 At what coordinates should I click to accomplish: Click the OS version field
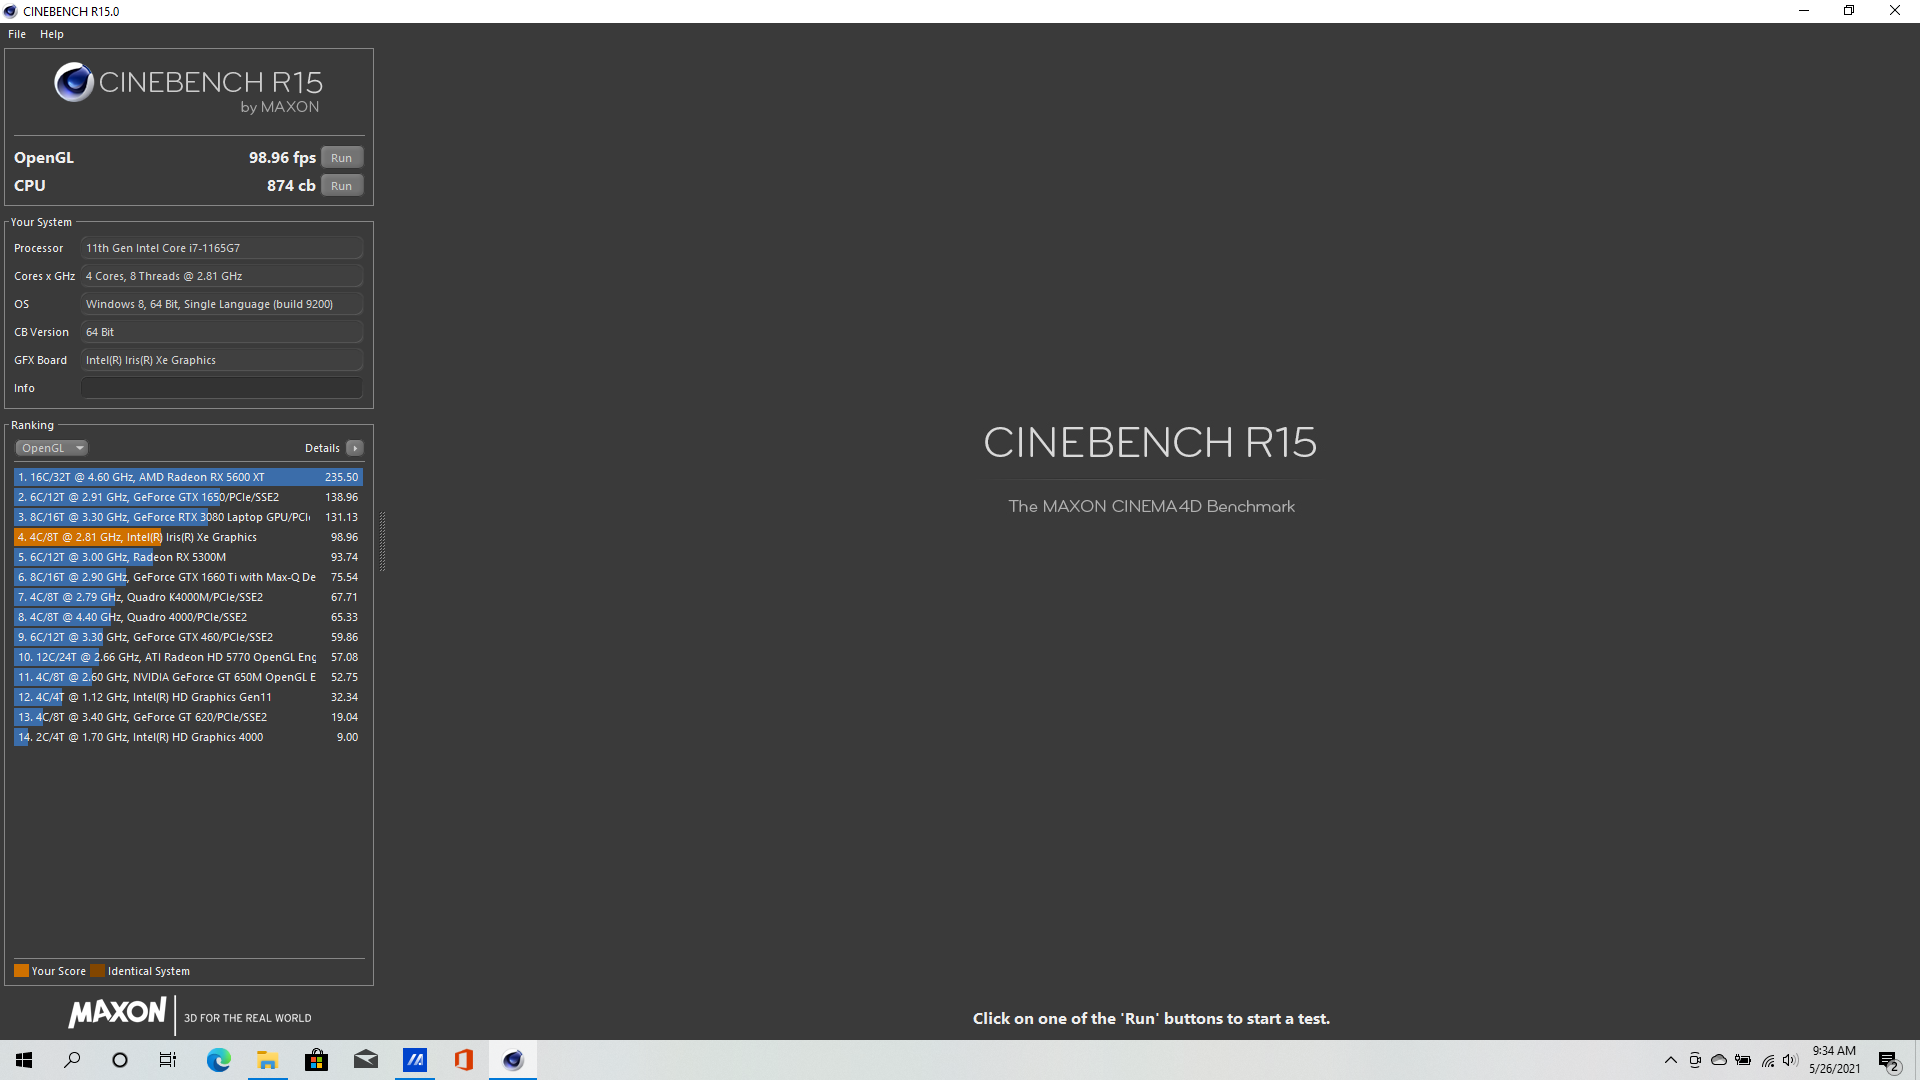pyautogui.click(x=222, y=304)
